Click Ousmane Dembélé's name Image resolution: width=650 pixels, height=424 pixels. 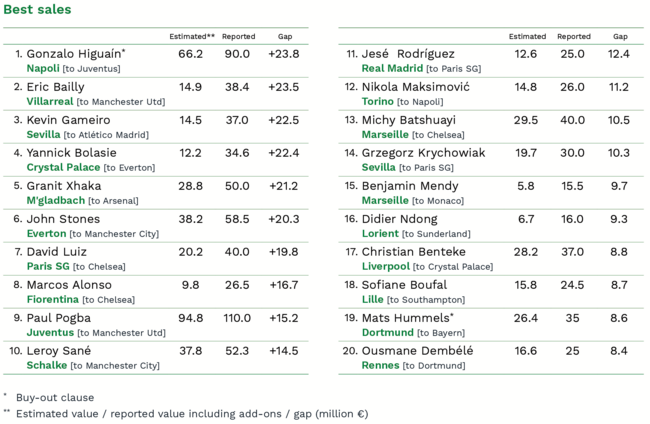click(x=417, y=351)
